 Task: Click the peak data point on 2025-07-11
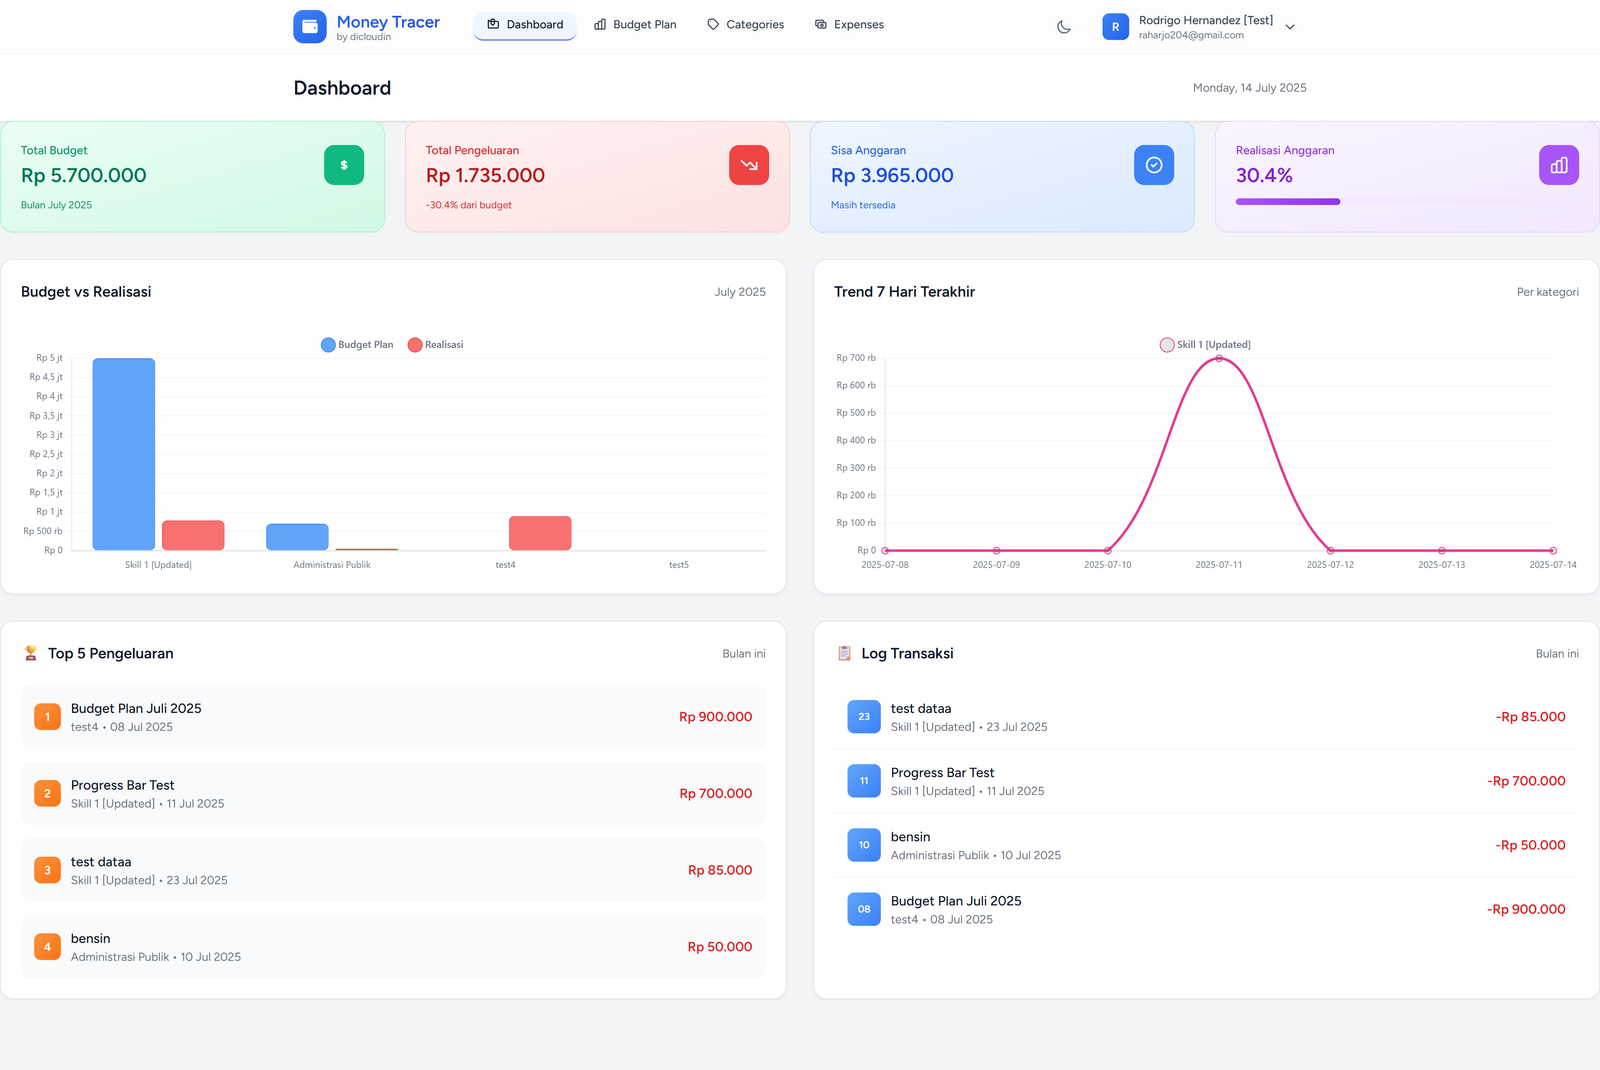coord(1219,358)
